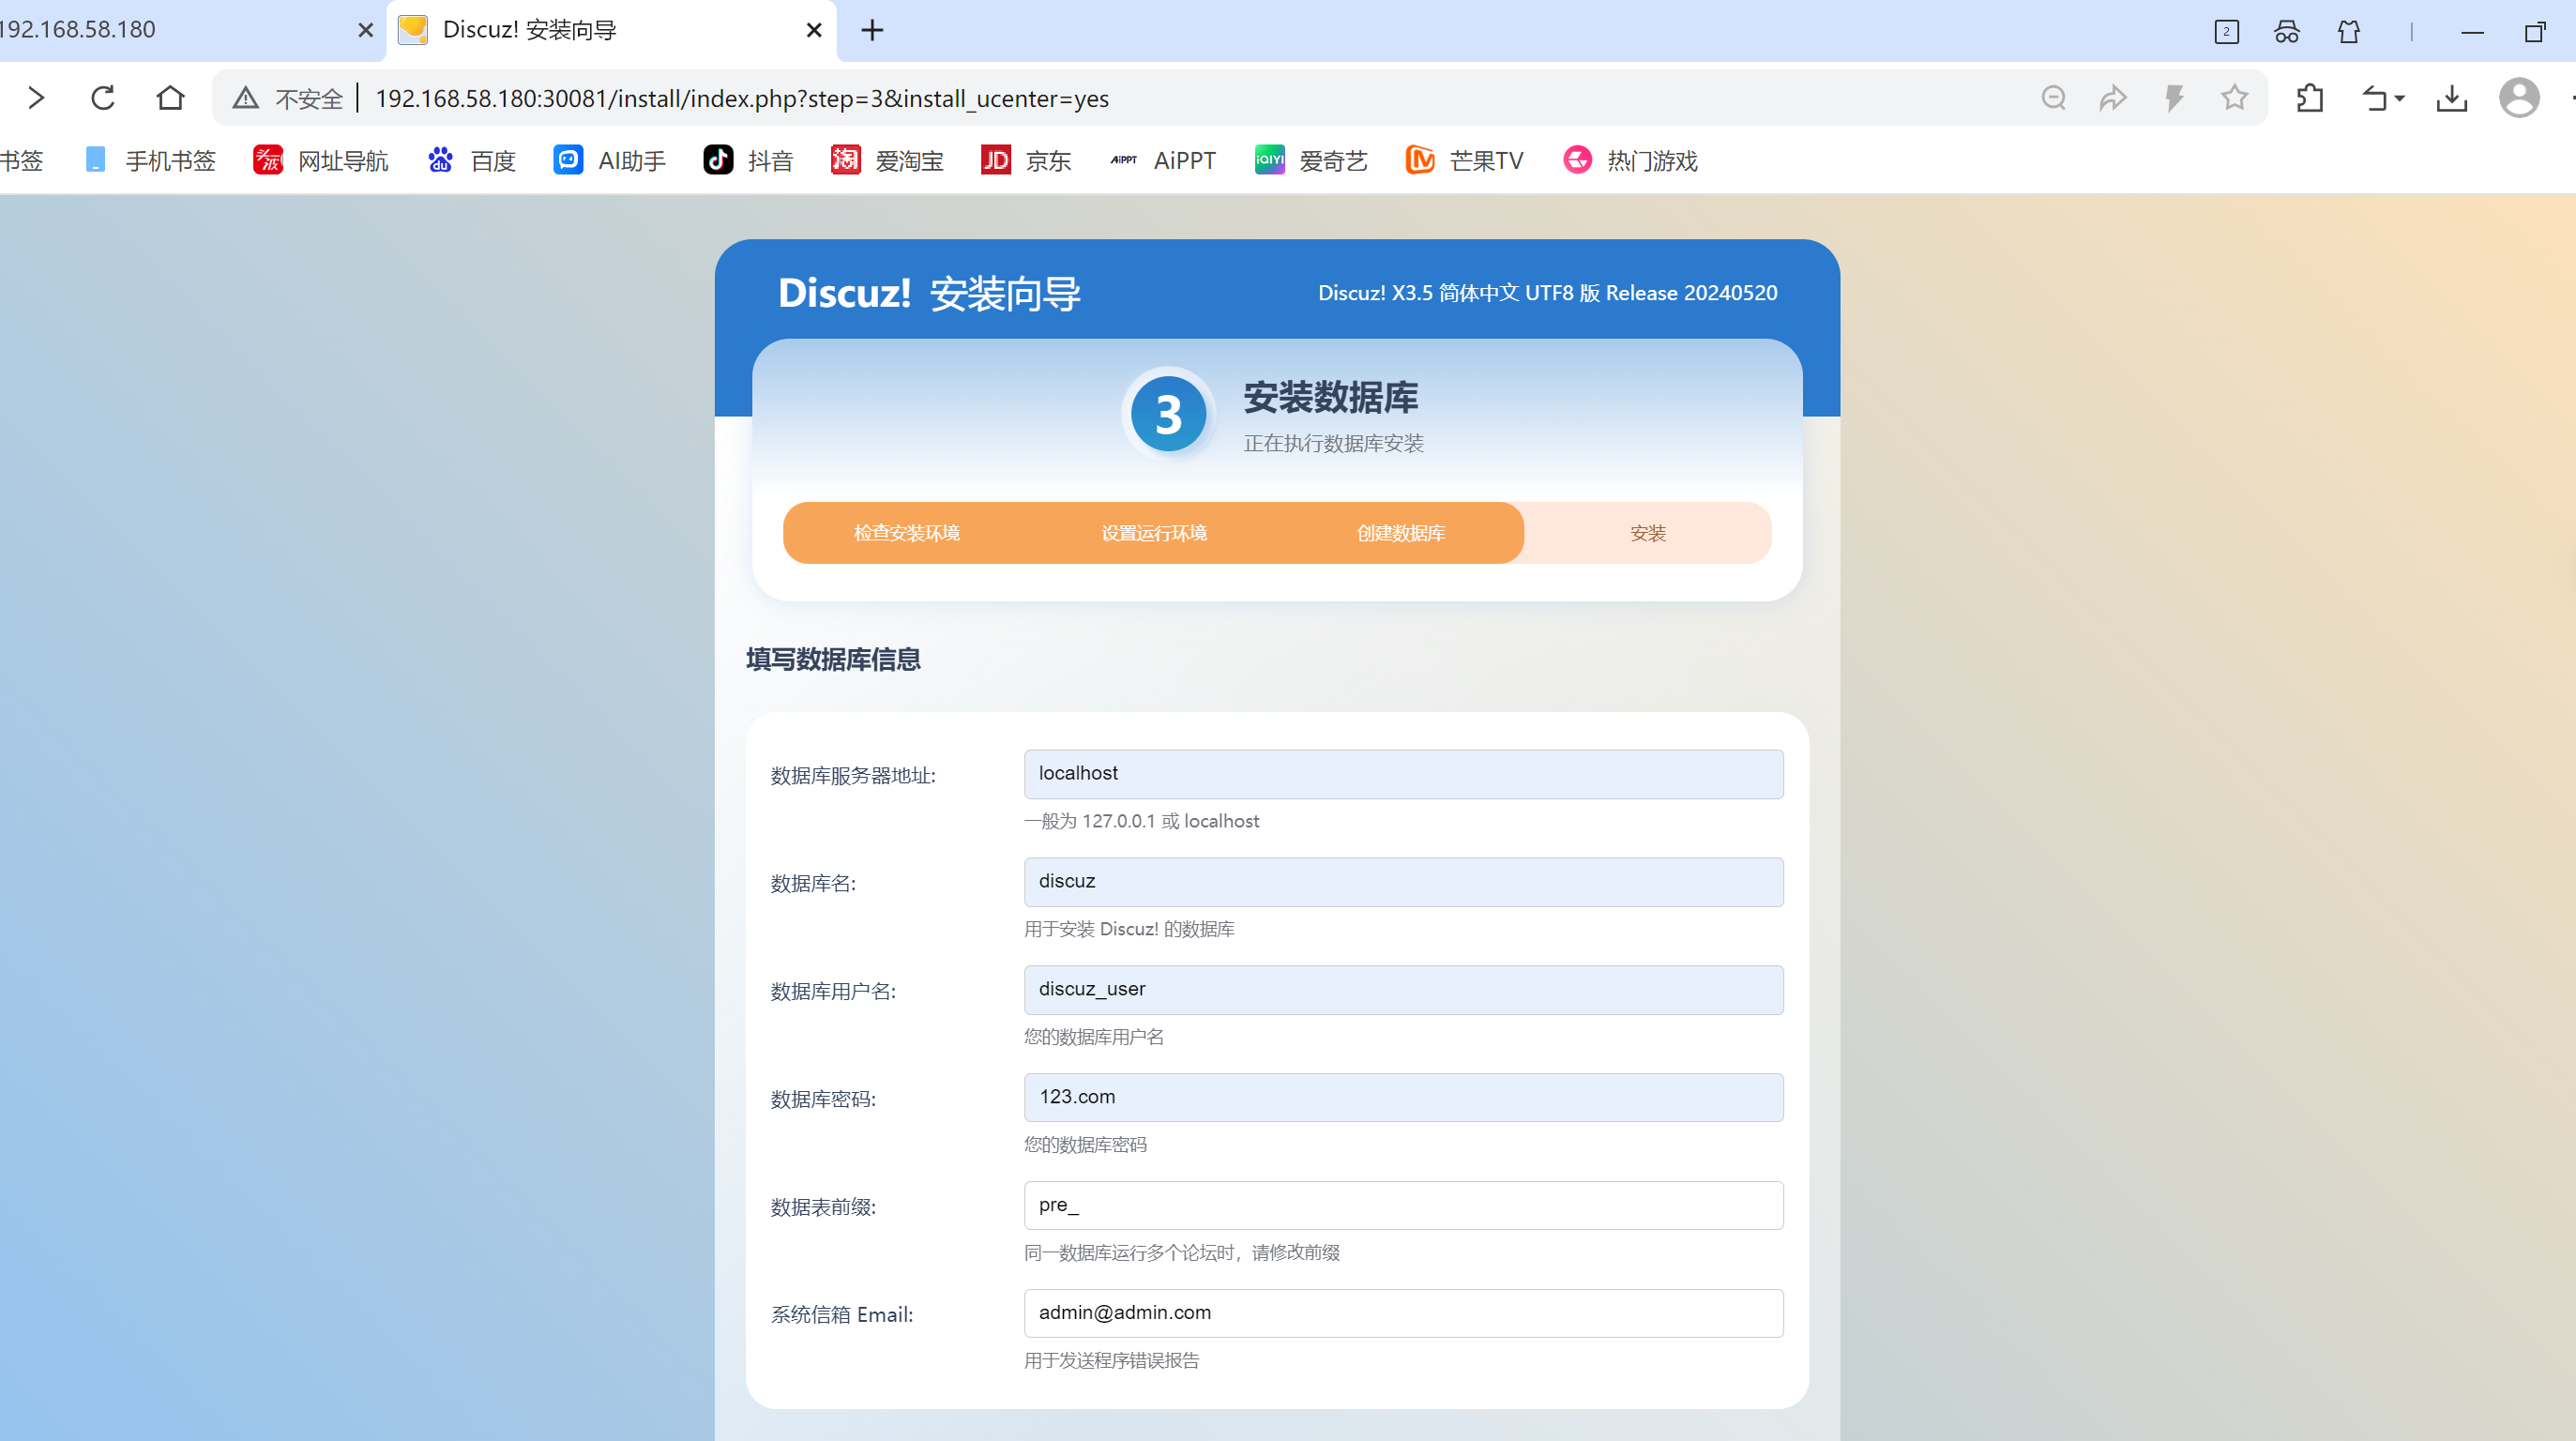Click the hint 用于发送程序错误报告
This screenshot has width=2576, height=1441.
[x=1111, y=1361]
